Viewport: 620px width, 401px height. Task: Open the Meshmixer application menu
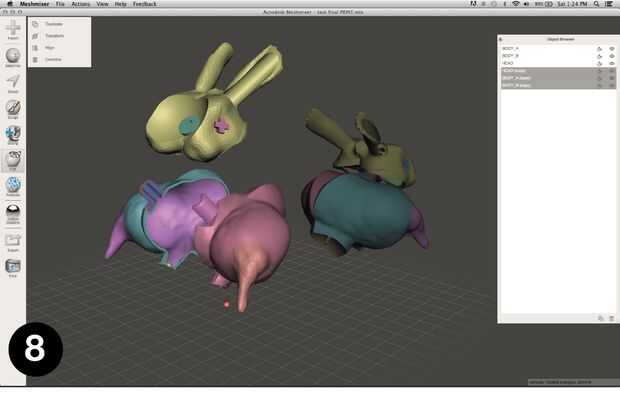[x=34, y=4]
